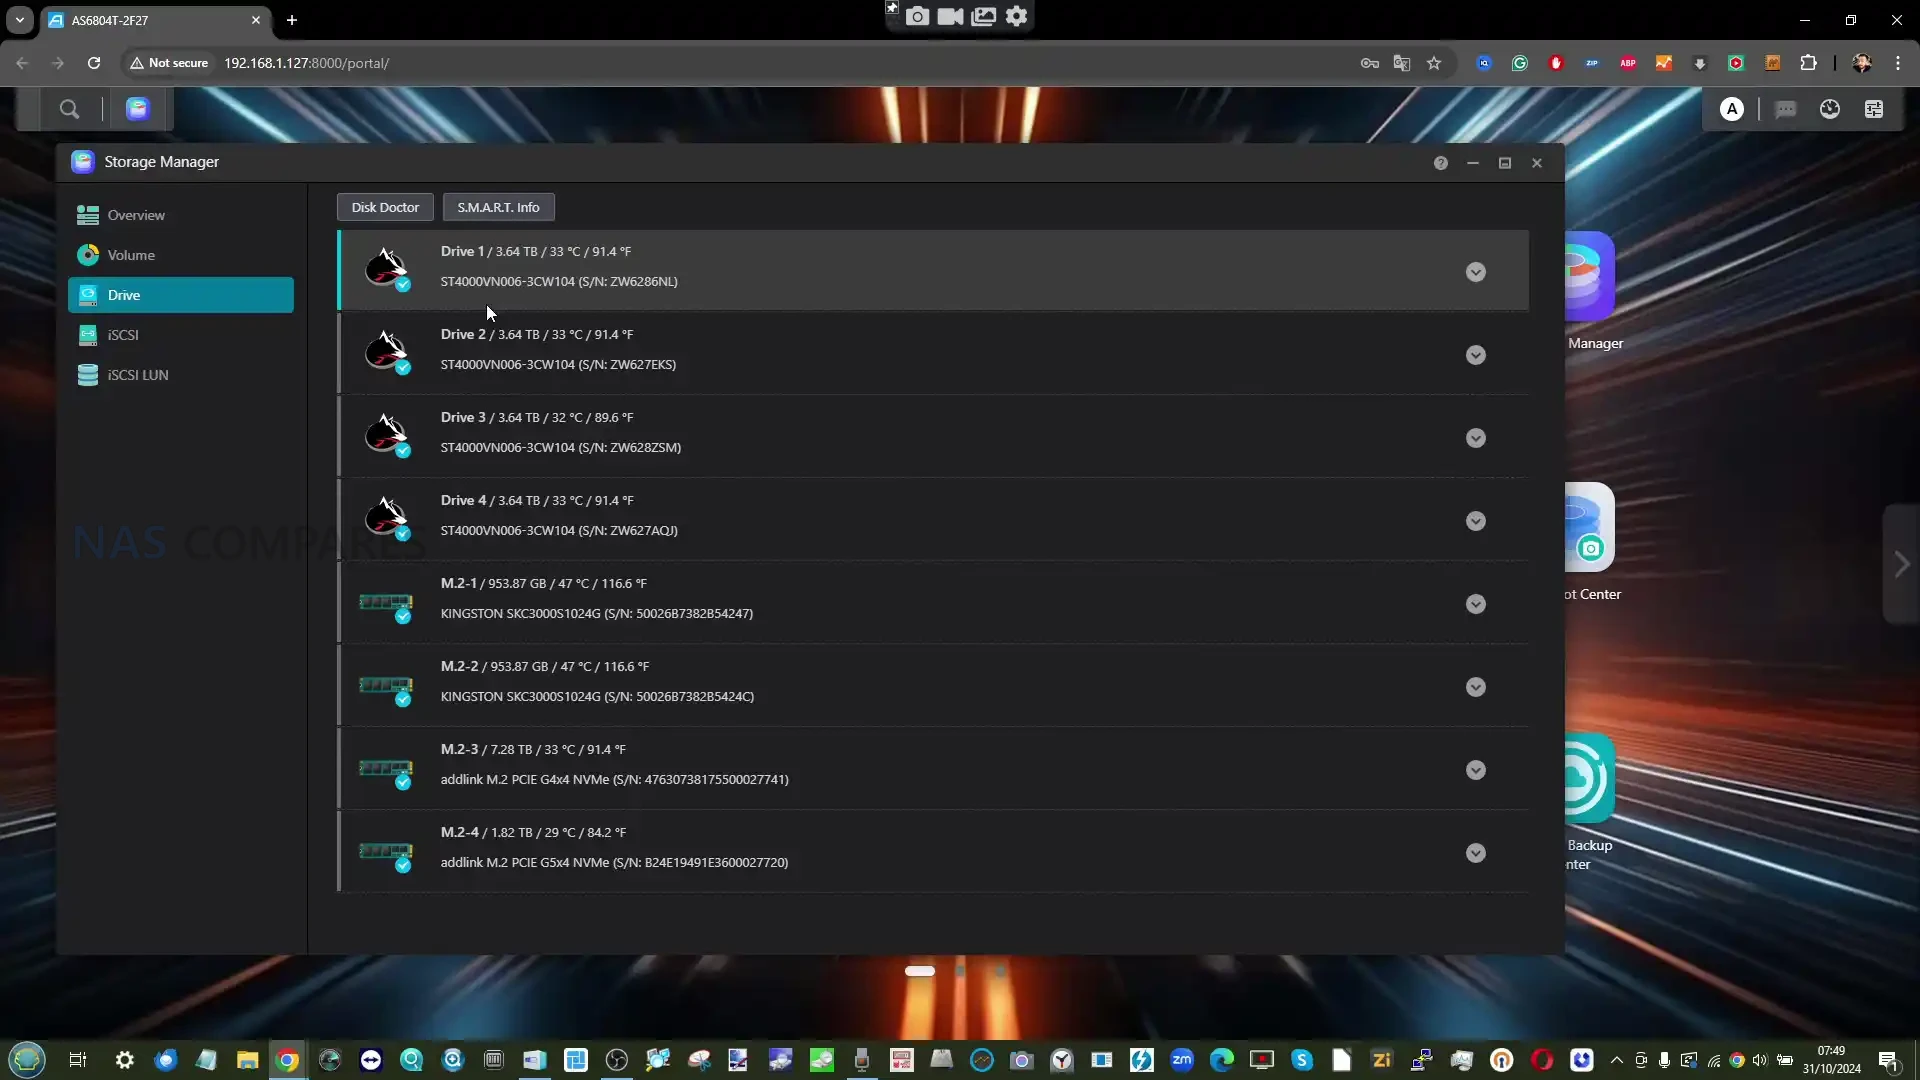This screenshot has width=1920, height=1080.
Task: Open the Storage Manager help icon
Action: tap(1440, 163)
